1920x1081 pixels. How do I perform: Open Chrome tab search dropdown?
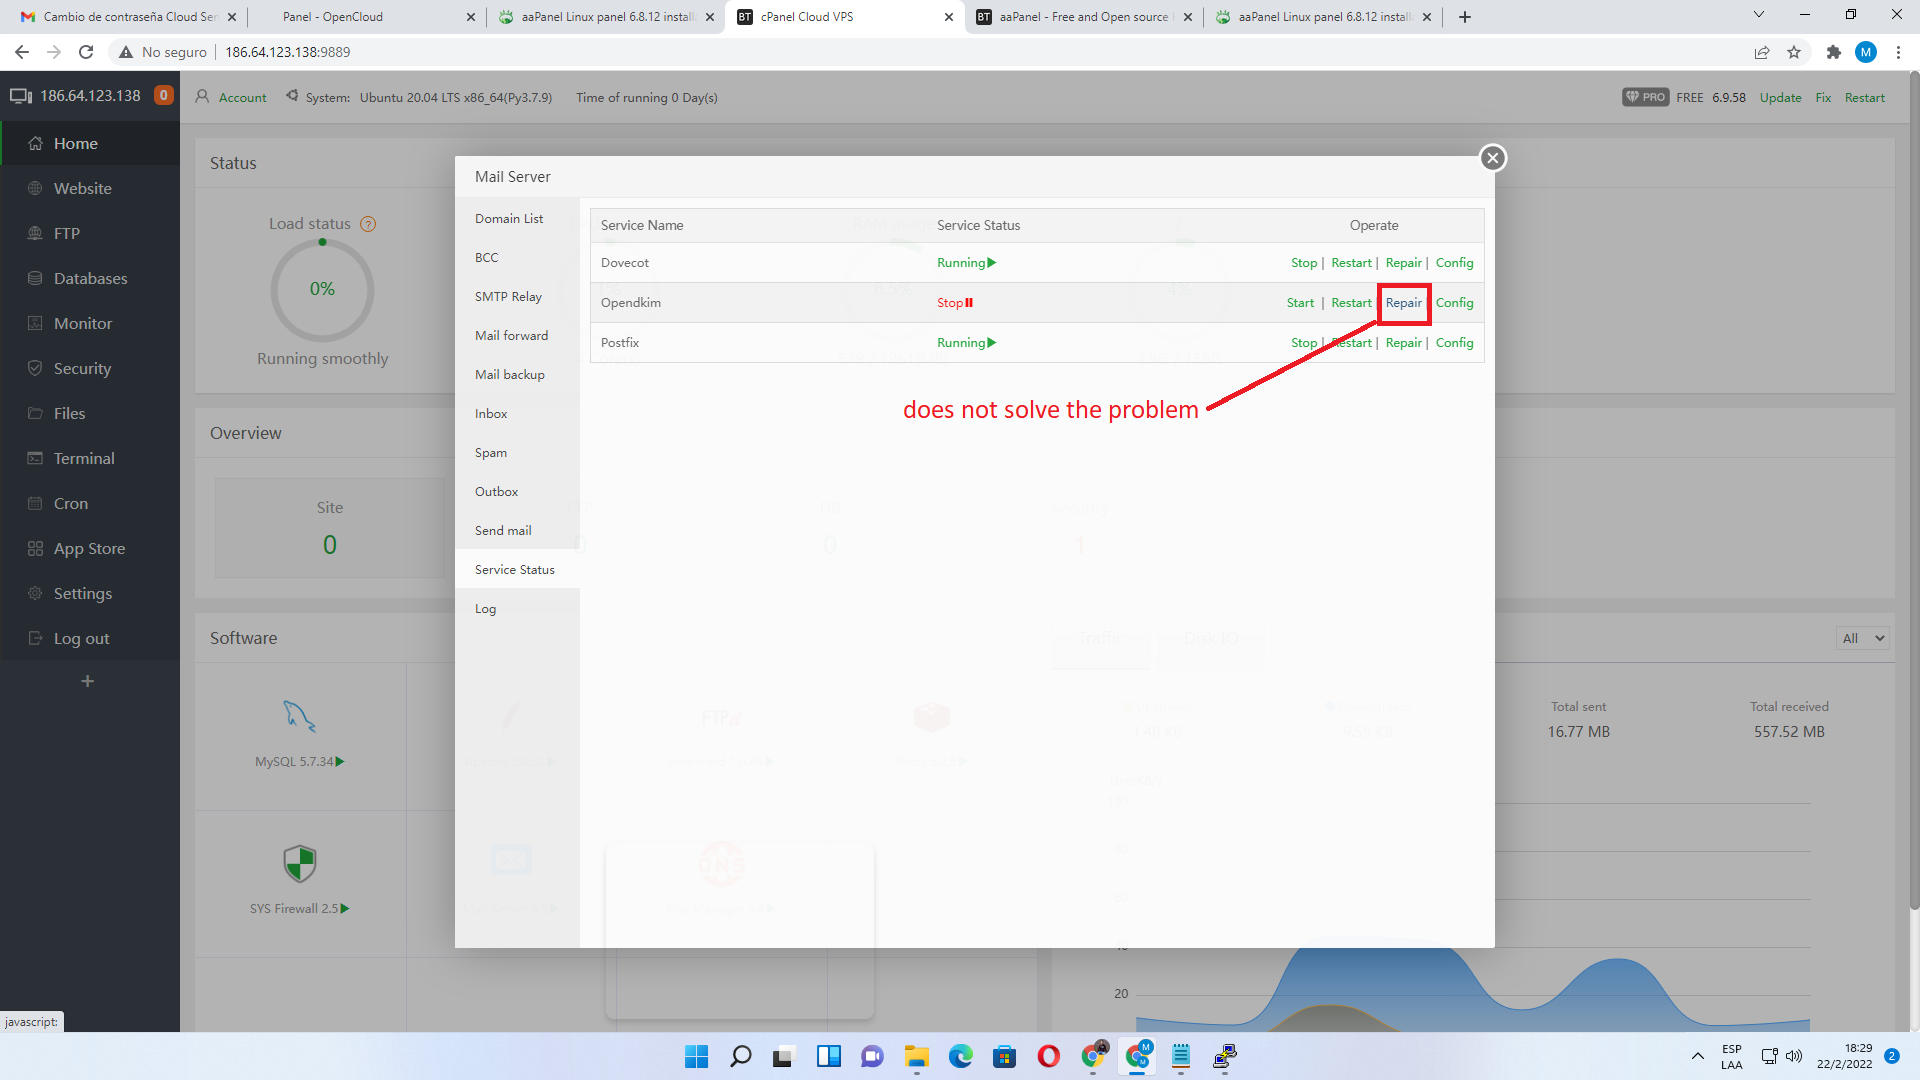(1758, 15)
